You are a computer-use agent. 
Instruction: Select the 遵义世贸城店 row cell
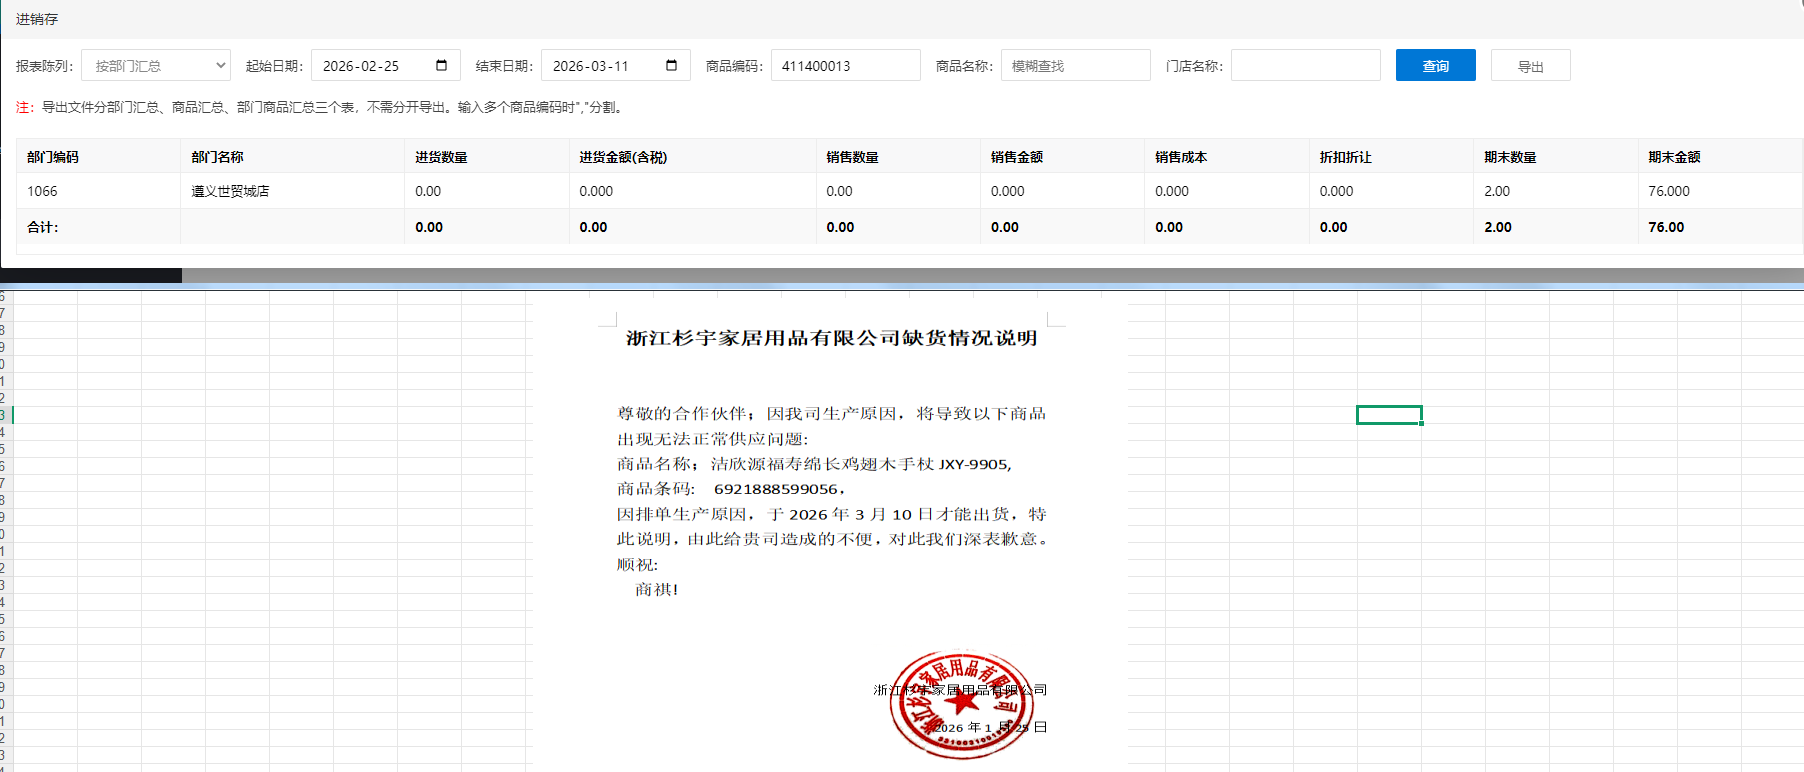click(x=230, y=191)
